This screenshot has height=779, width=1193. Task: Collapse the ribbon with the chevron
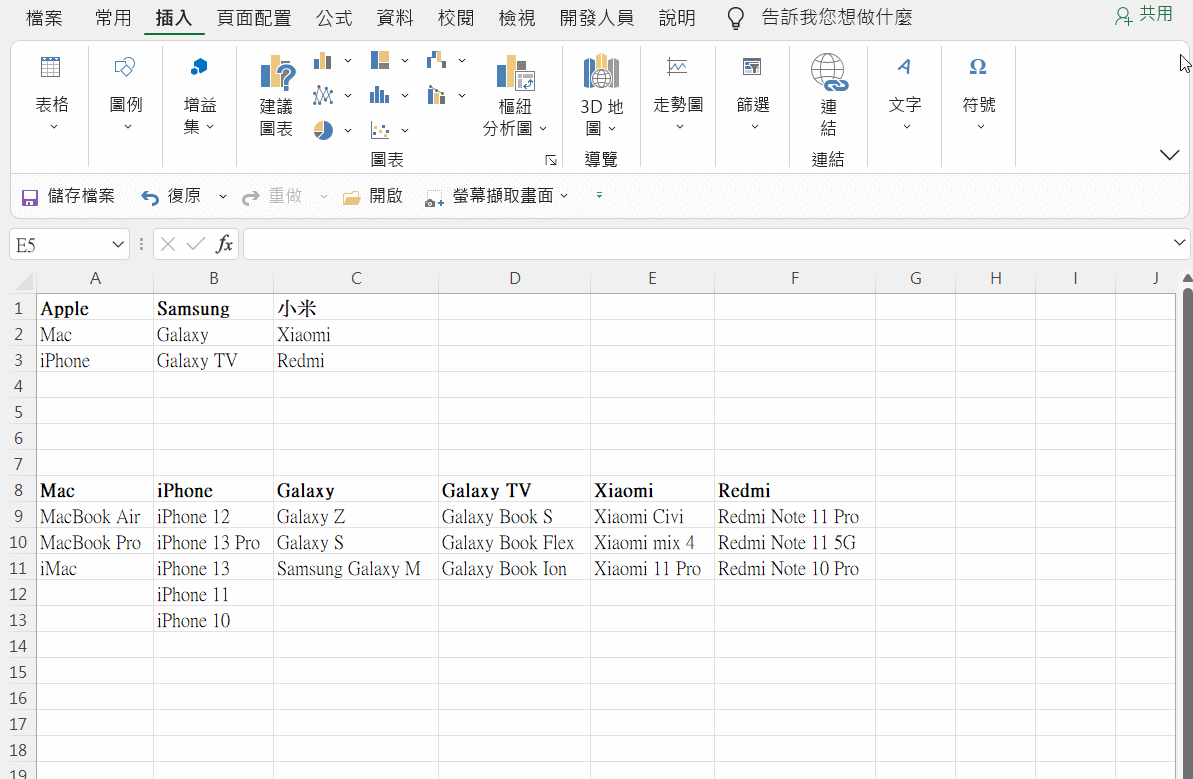tap(1169, 155)
